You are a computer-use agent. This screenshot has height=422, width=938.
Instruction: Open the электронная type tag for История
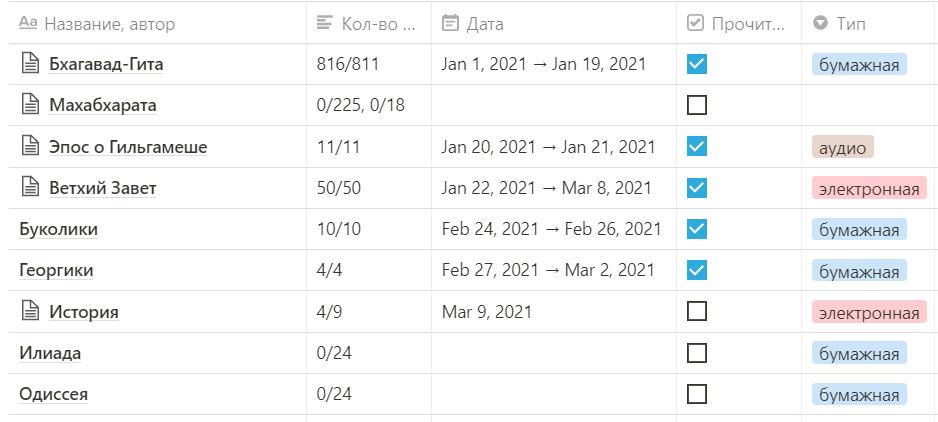pyautogui.click(x=869, y=313)
